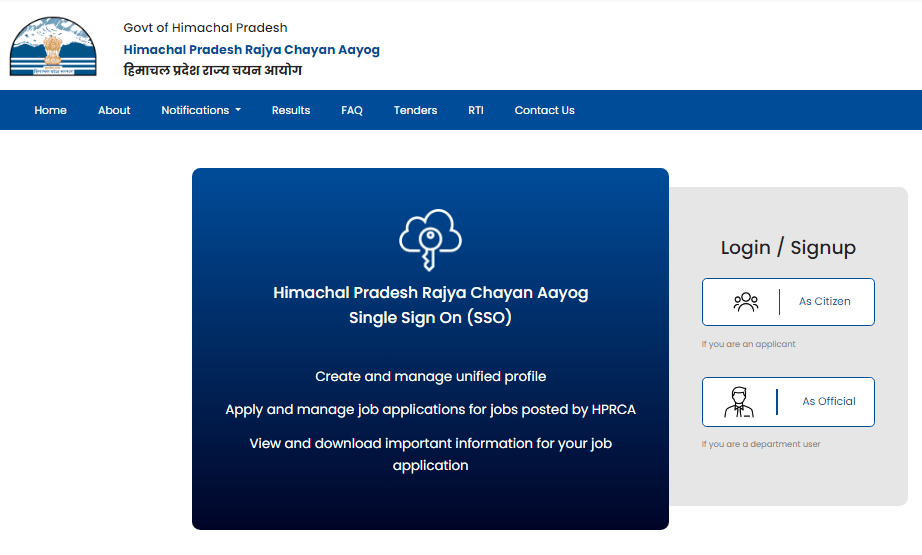Click the Hindi title text in header
This screenshot has height=555, width=922.
tap(212, 71)
